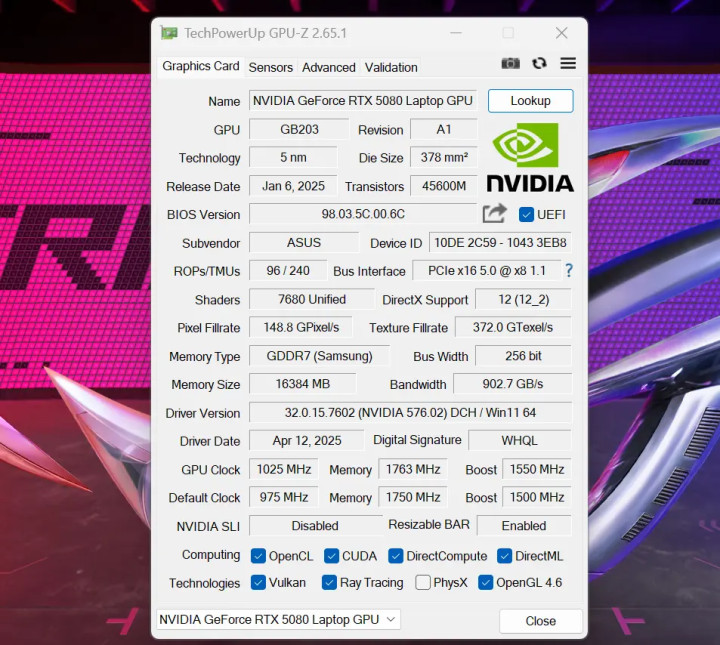The height and width of the screenshot is (645, 720).
Task: Click Shaders value 7680 Unified
Action: click(312, 299)
